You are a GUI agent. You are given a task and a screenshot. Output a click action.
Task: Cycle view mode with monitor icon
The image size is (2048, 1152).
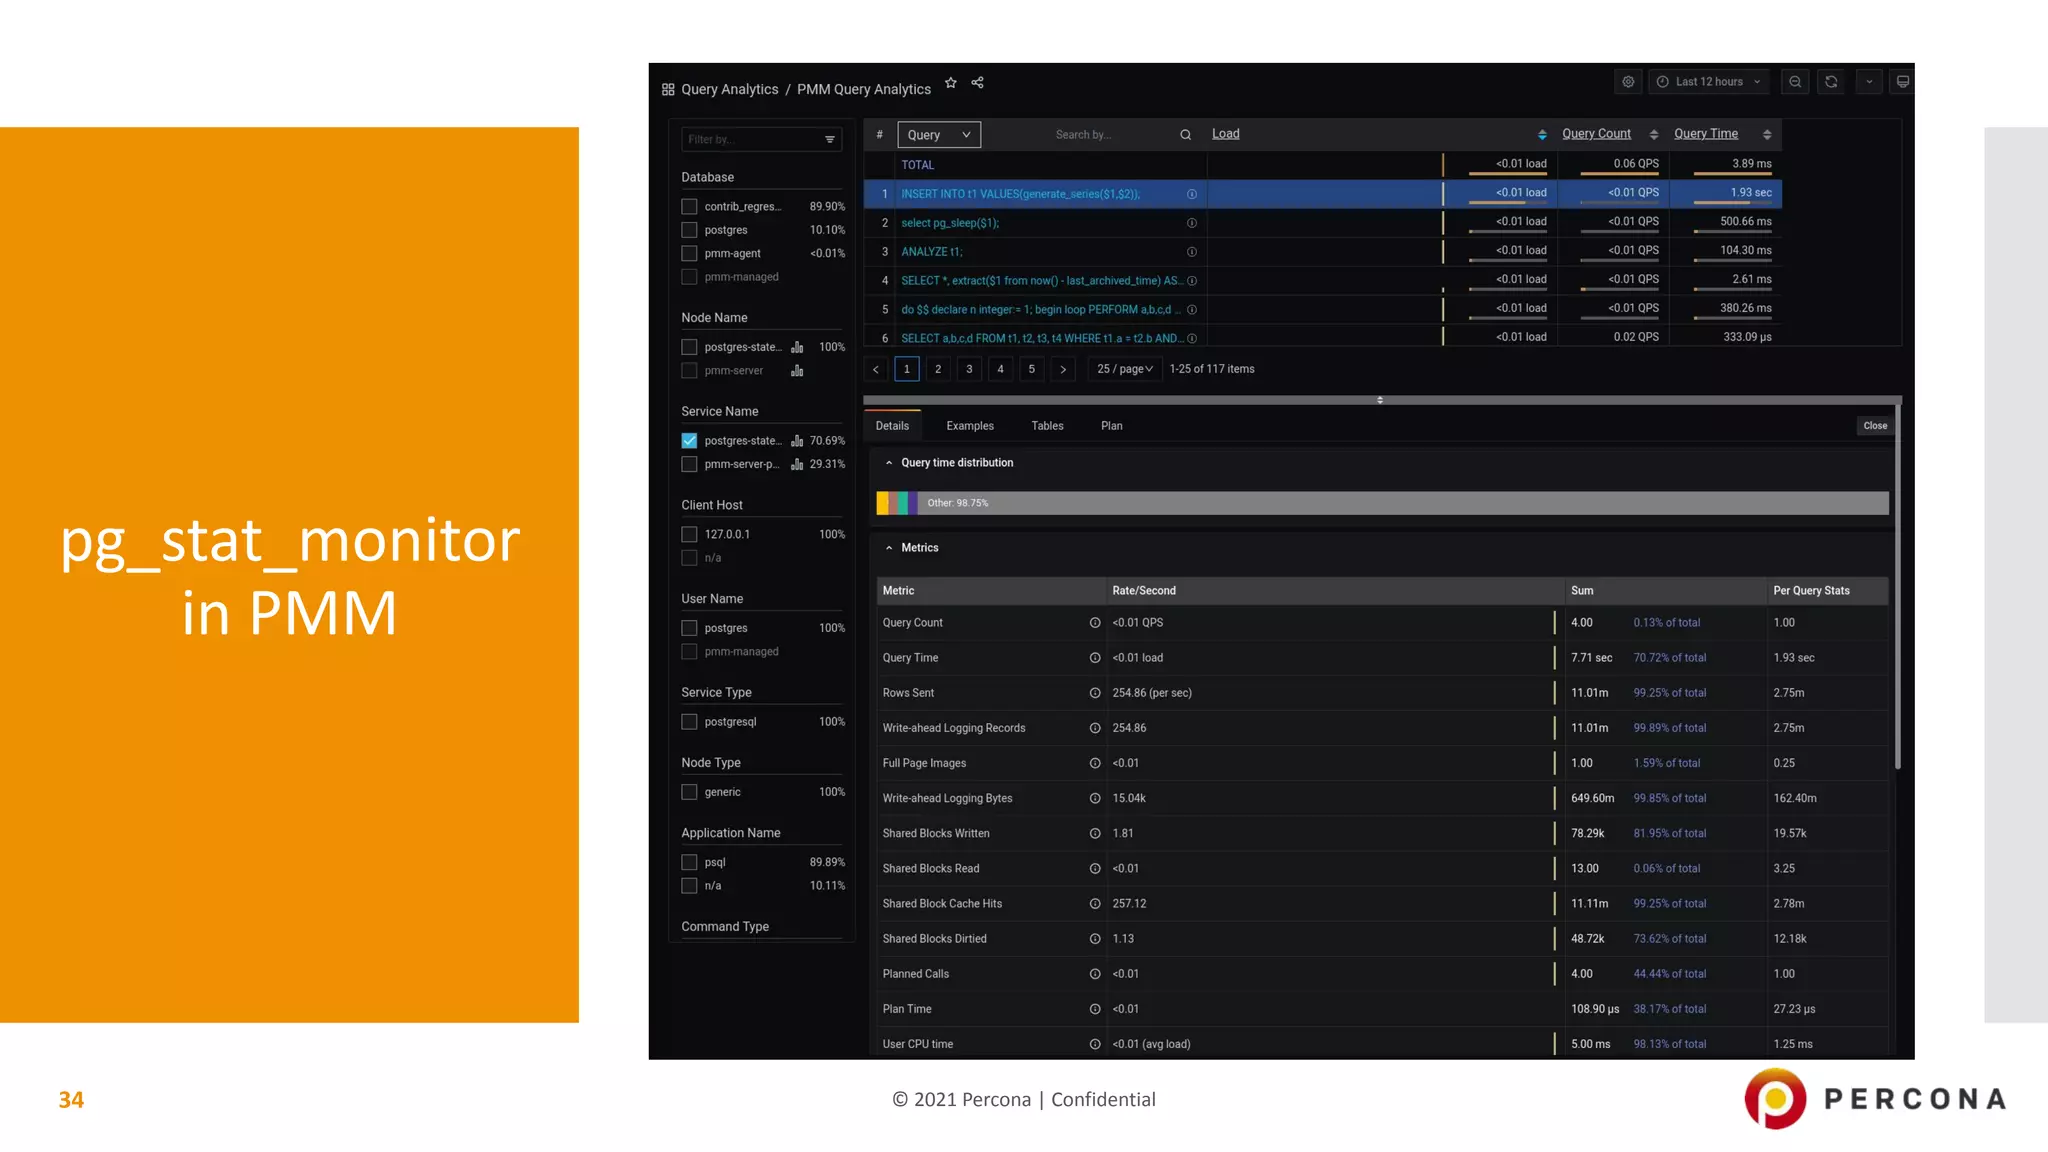coord(1903,82)
